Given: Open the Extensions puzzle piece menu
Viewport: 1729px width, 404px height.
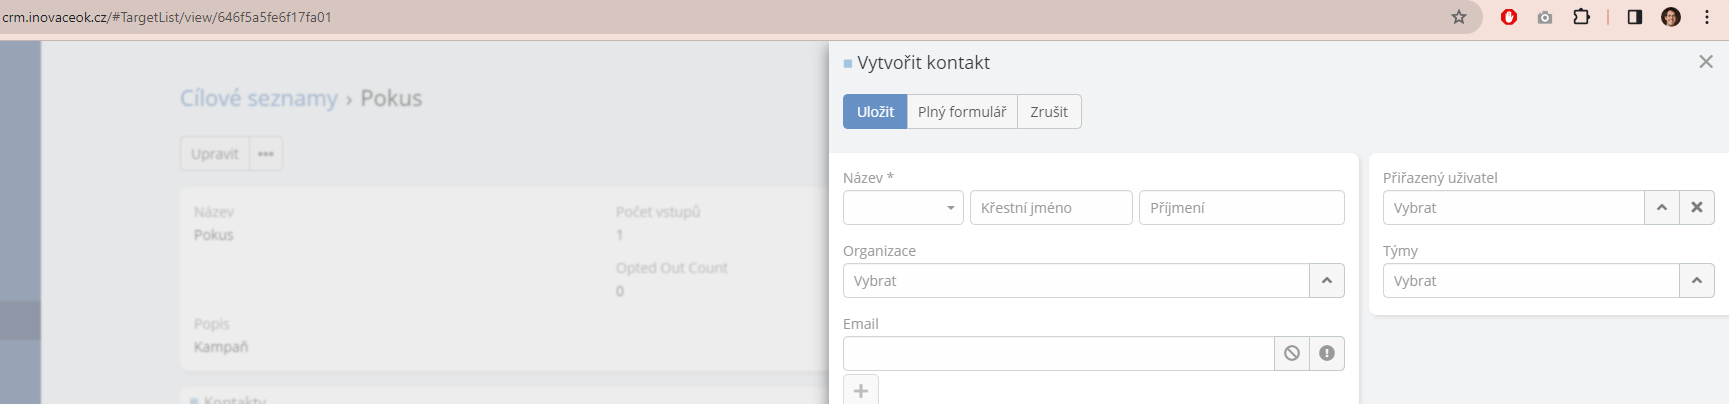Looking at the screenshot, I should pyautogui.click(x=1581, y=17).
